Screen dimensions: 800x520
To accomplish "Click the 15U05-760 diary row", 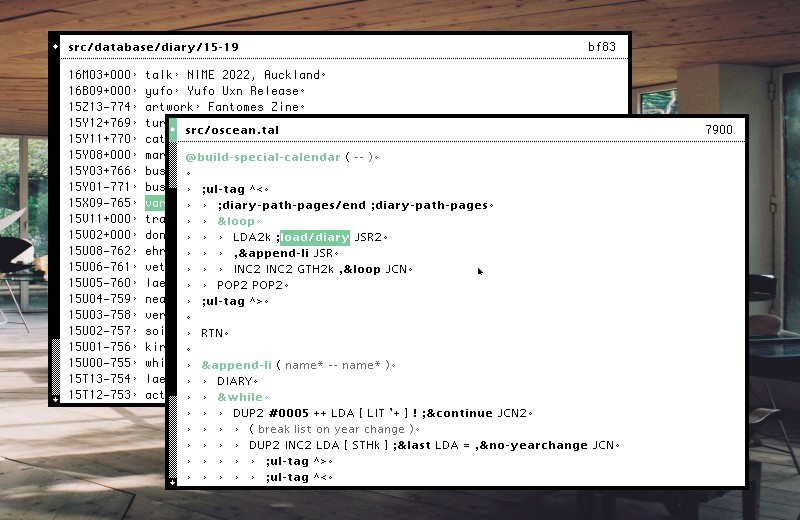I will 116,283.
